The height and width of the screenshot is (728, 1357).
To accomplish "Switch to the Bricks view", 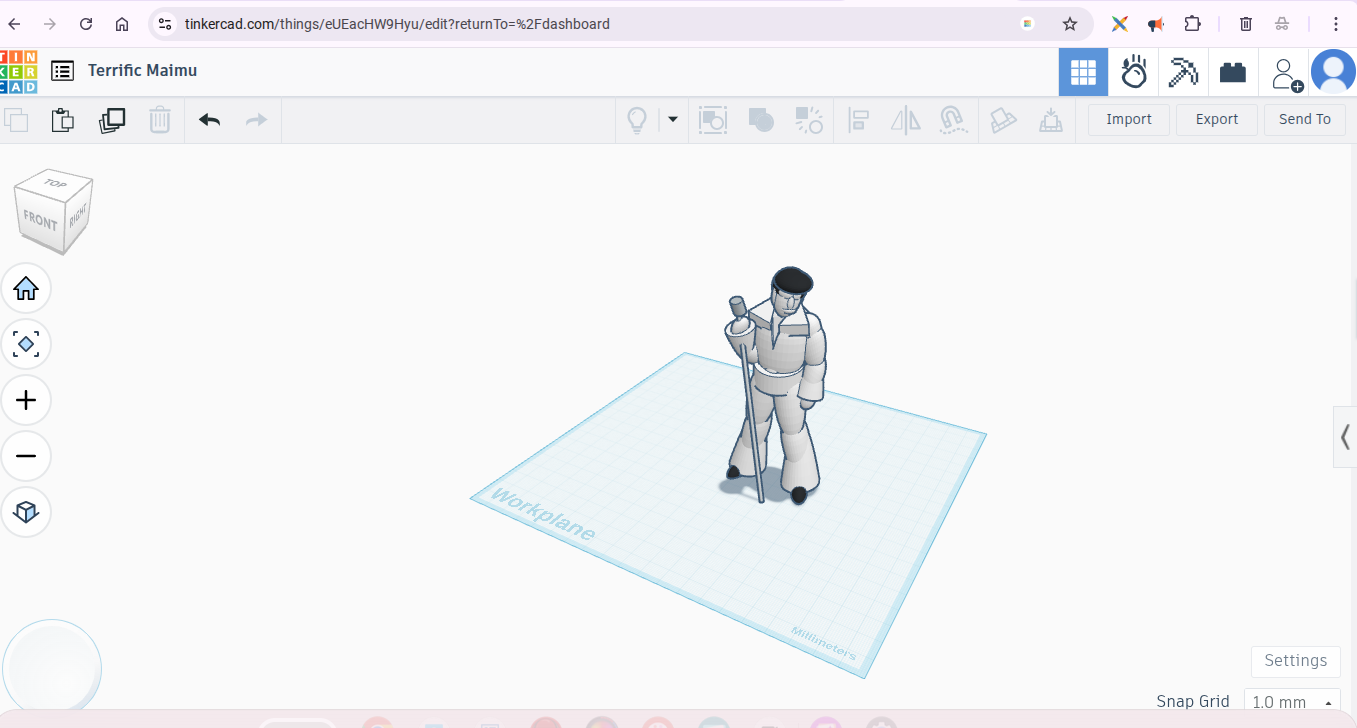I will (1233, 72).
